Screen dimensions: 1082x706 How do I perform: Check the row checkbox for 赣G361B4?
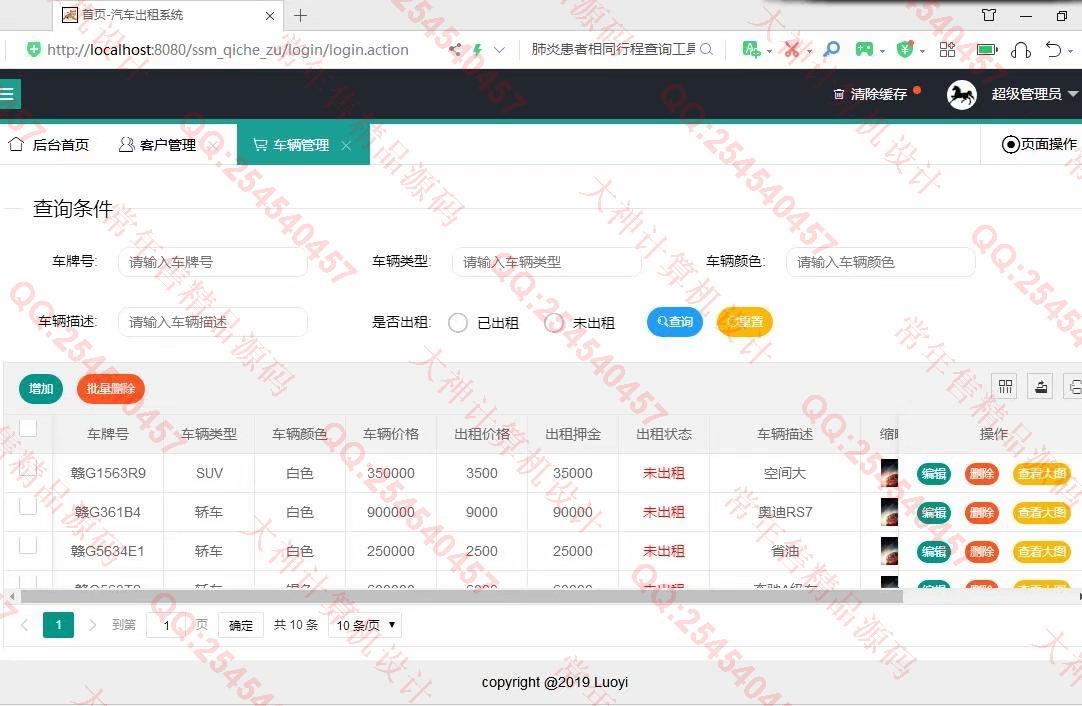pos(28,506)
